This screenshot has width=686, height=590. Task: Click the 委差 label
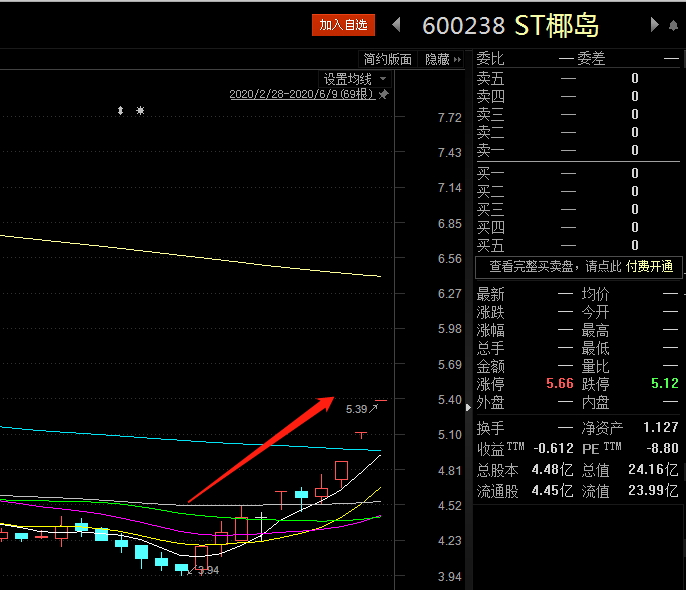tap(591, 58)
